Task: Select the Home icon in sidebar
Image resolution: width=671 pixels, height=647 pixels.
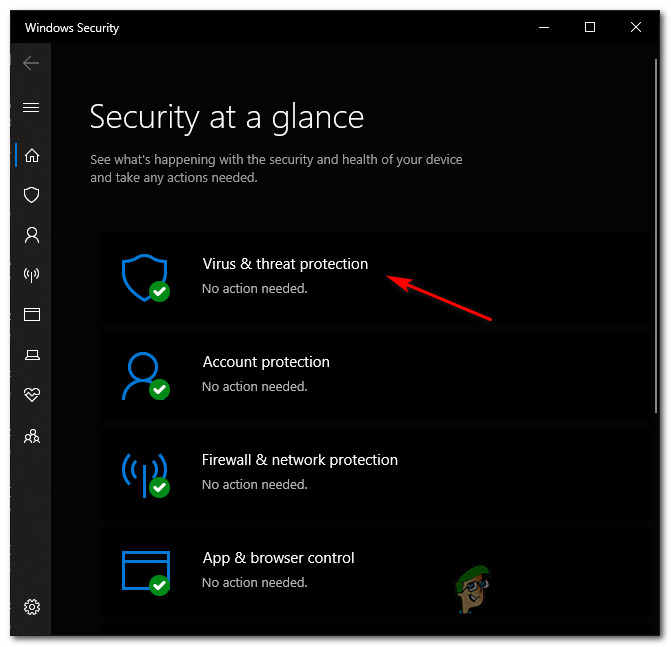Action: coord(32,155)
